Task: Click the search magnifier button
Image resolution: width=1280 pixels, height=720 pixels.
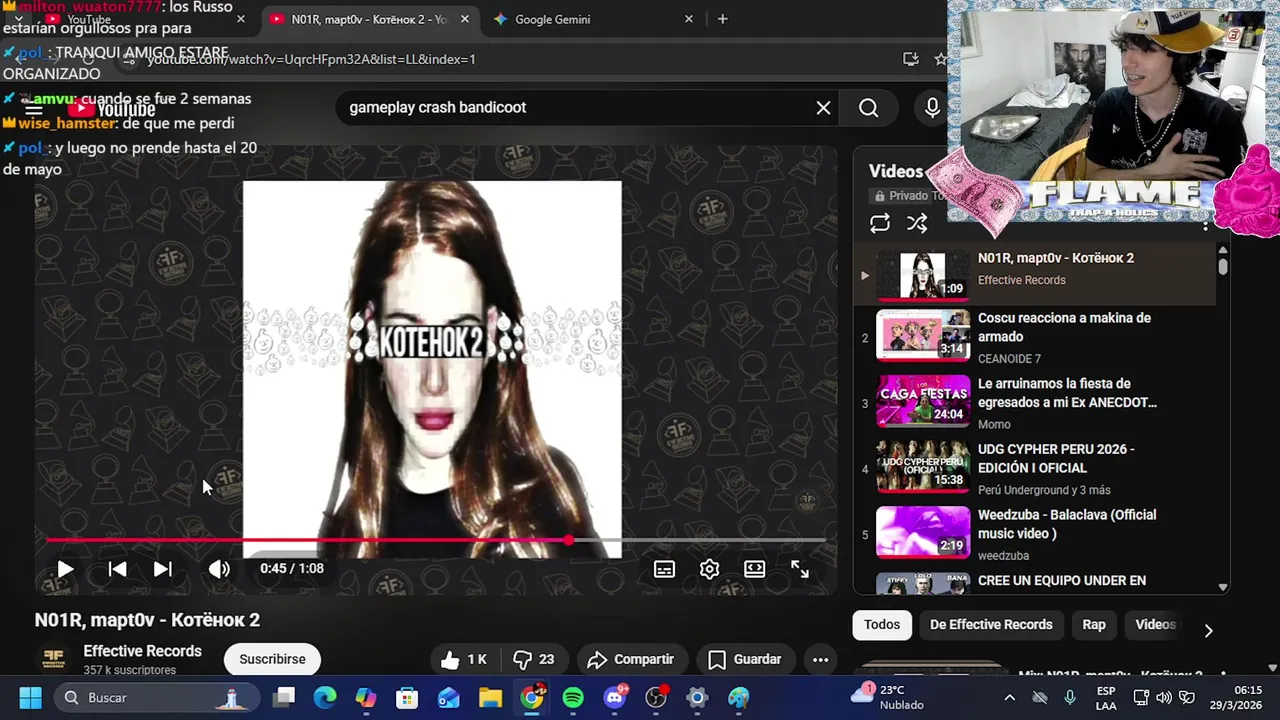Action: 869,108
